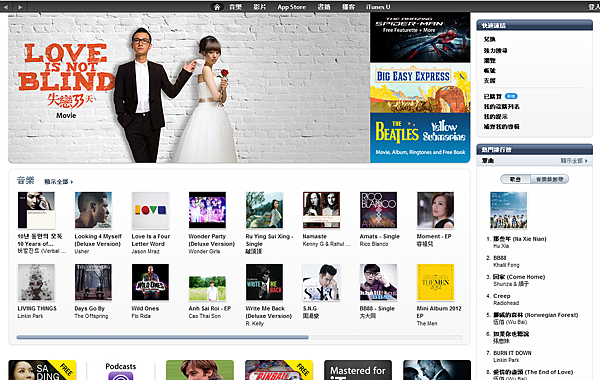Select the music videos chart segment
Image resolution: width=600 pixels, height=380 pixels.
(549, 179)
